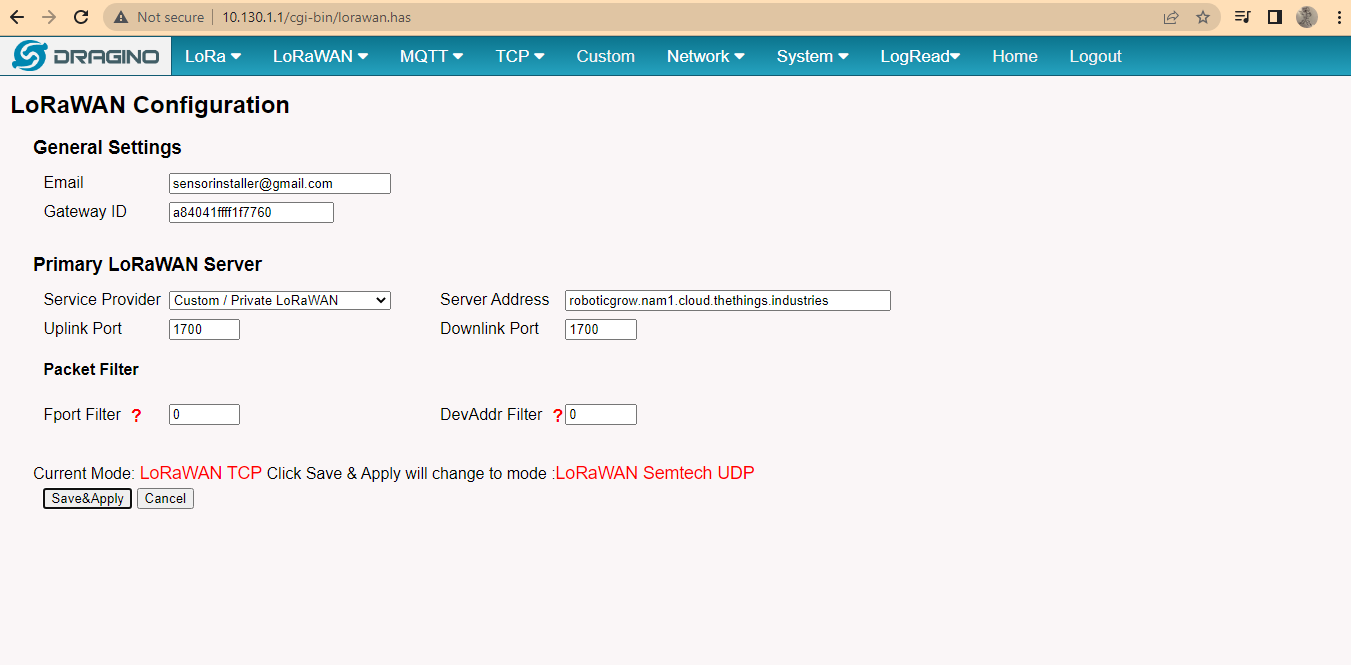Screen dimensions: 1351x665
Task: Expand the LoRaWAN menu
Action: point(320,56)
